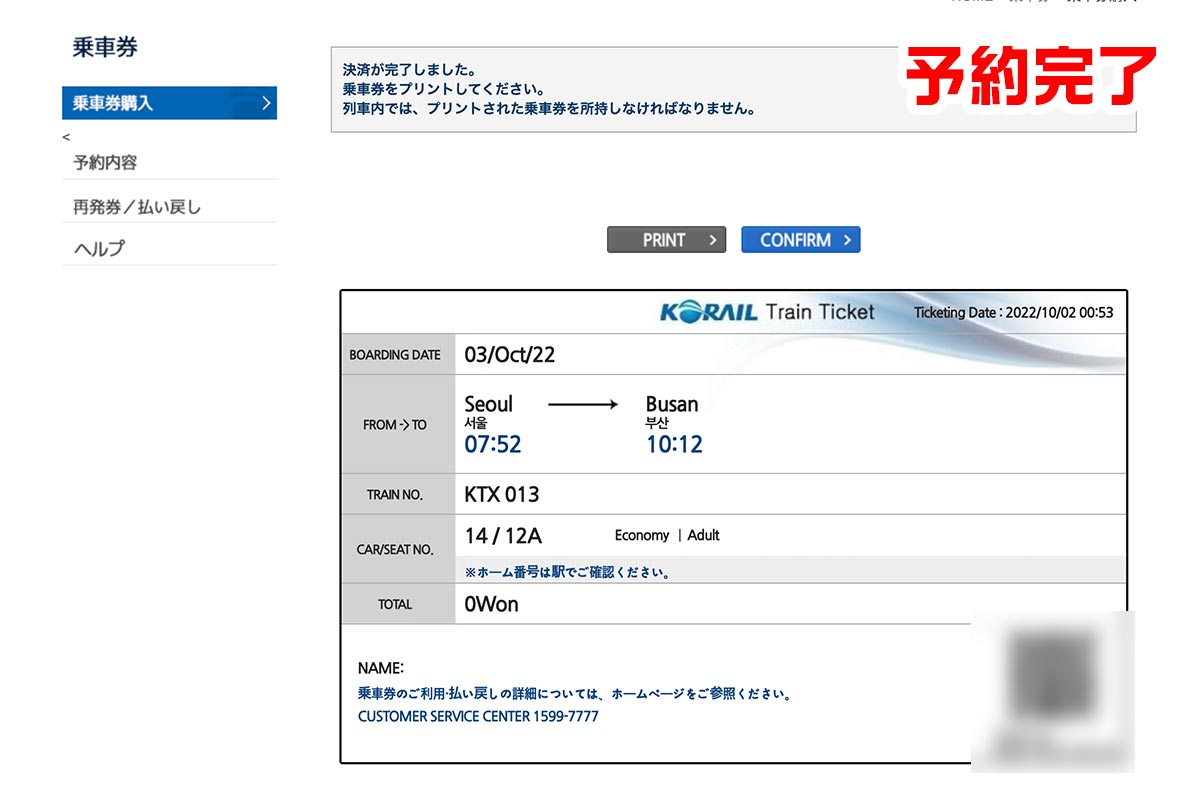Click the NAME: label on ticket
The width and height of the screenshot is (1200, 800).
381,668
